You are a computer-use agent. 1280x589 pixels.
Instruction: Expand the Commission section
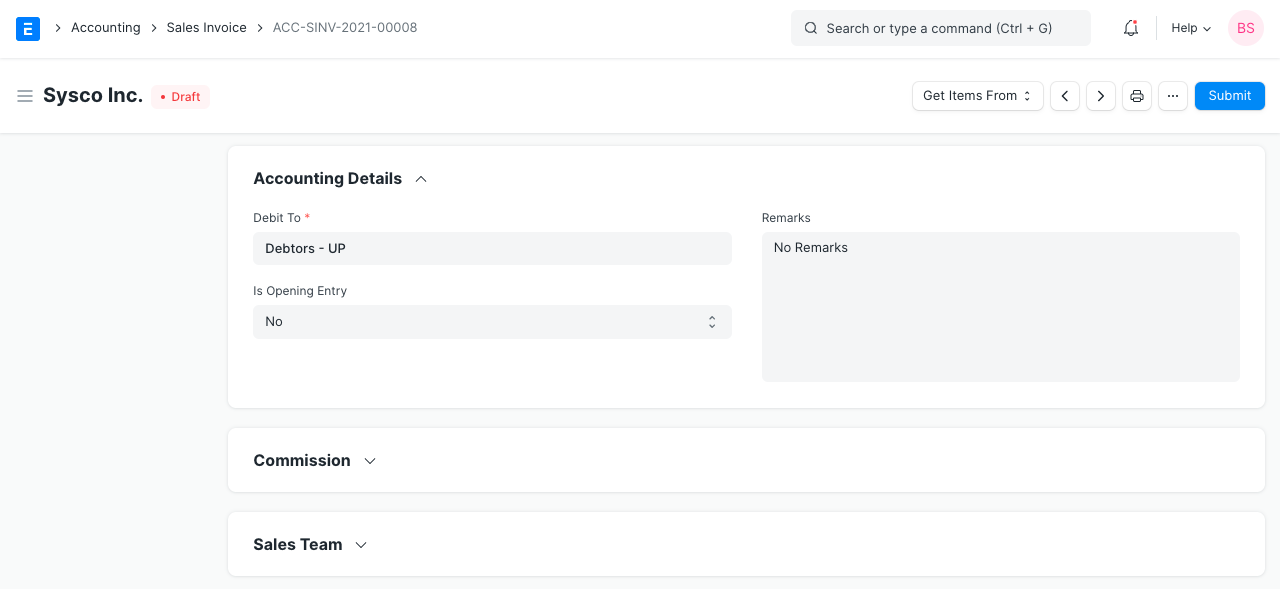click(x=369, y=460)
